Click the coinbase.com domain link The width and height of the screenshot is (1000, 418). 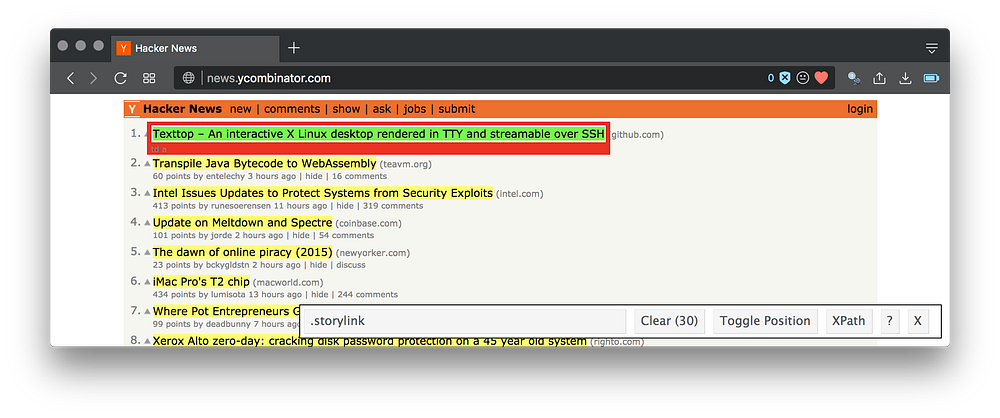pos(369,223)
